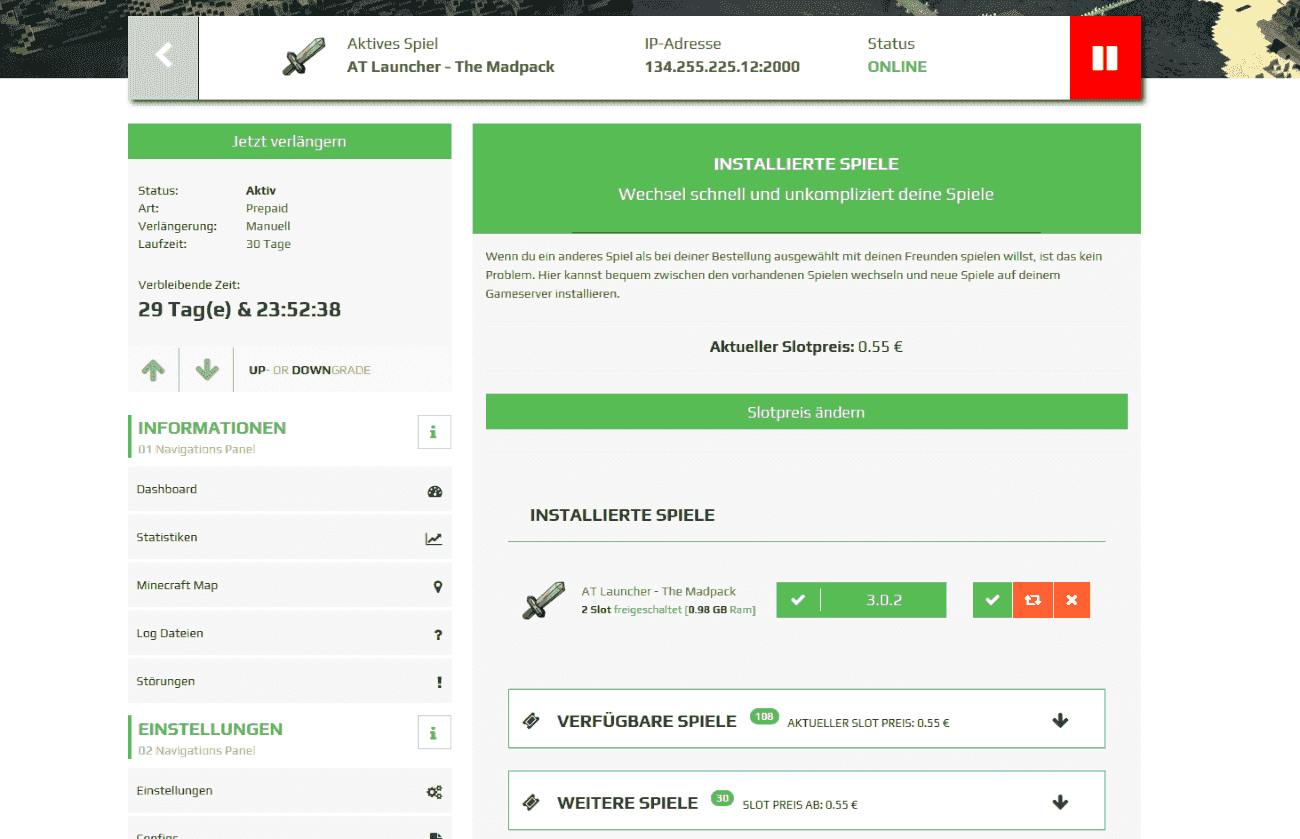Image resolution: width=1300 pixels, height=839 pixels.
Task: Click the sword icon beside Aktives Spiel
Action: pos(303,57)
